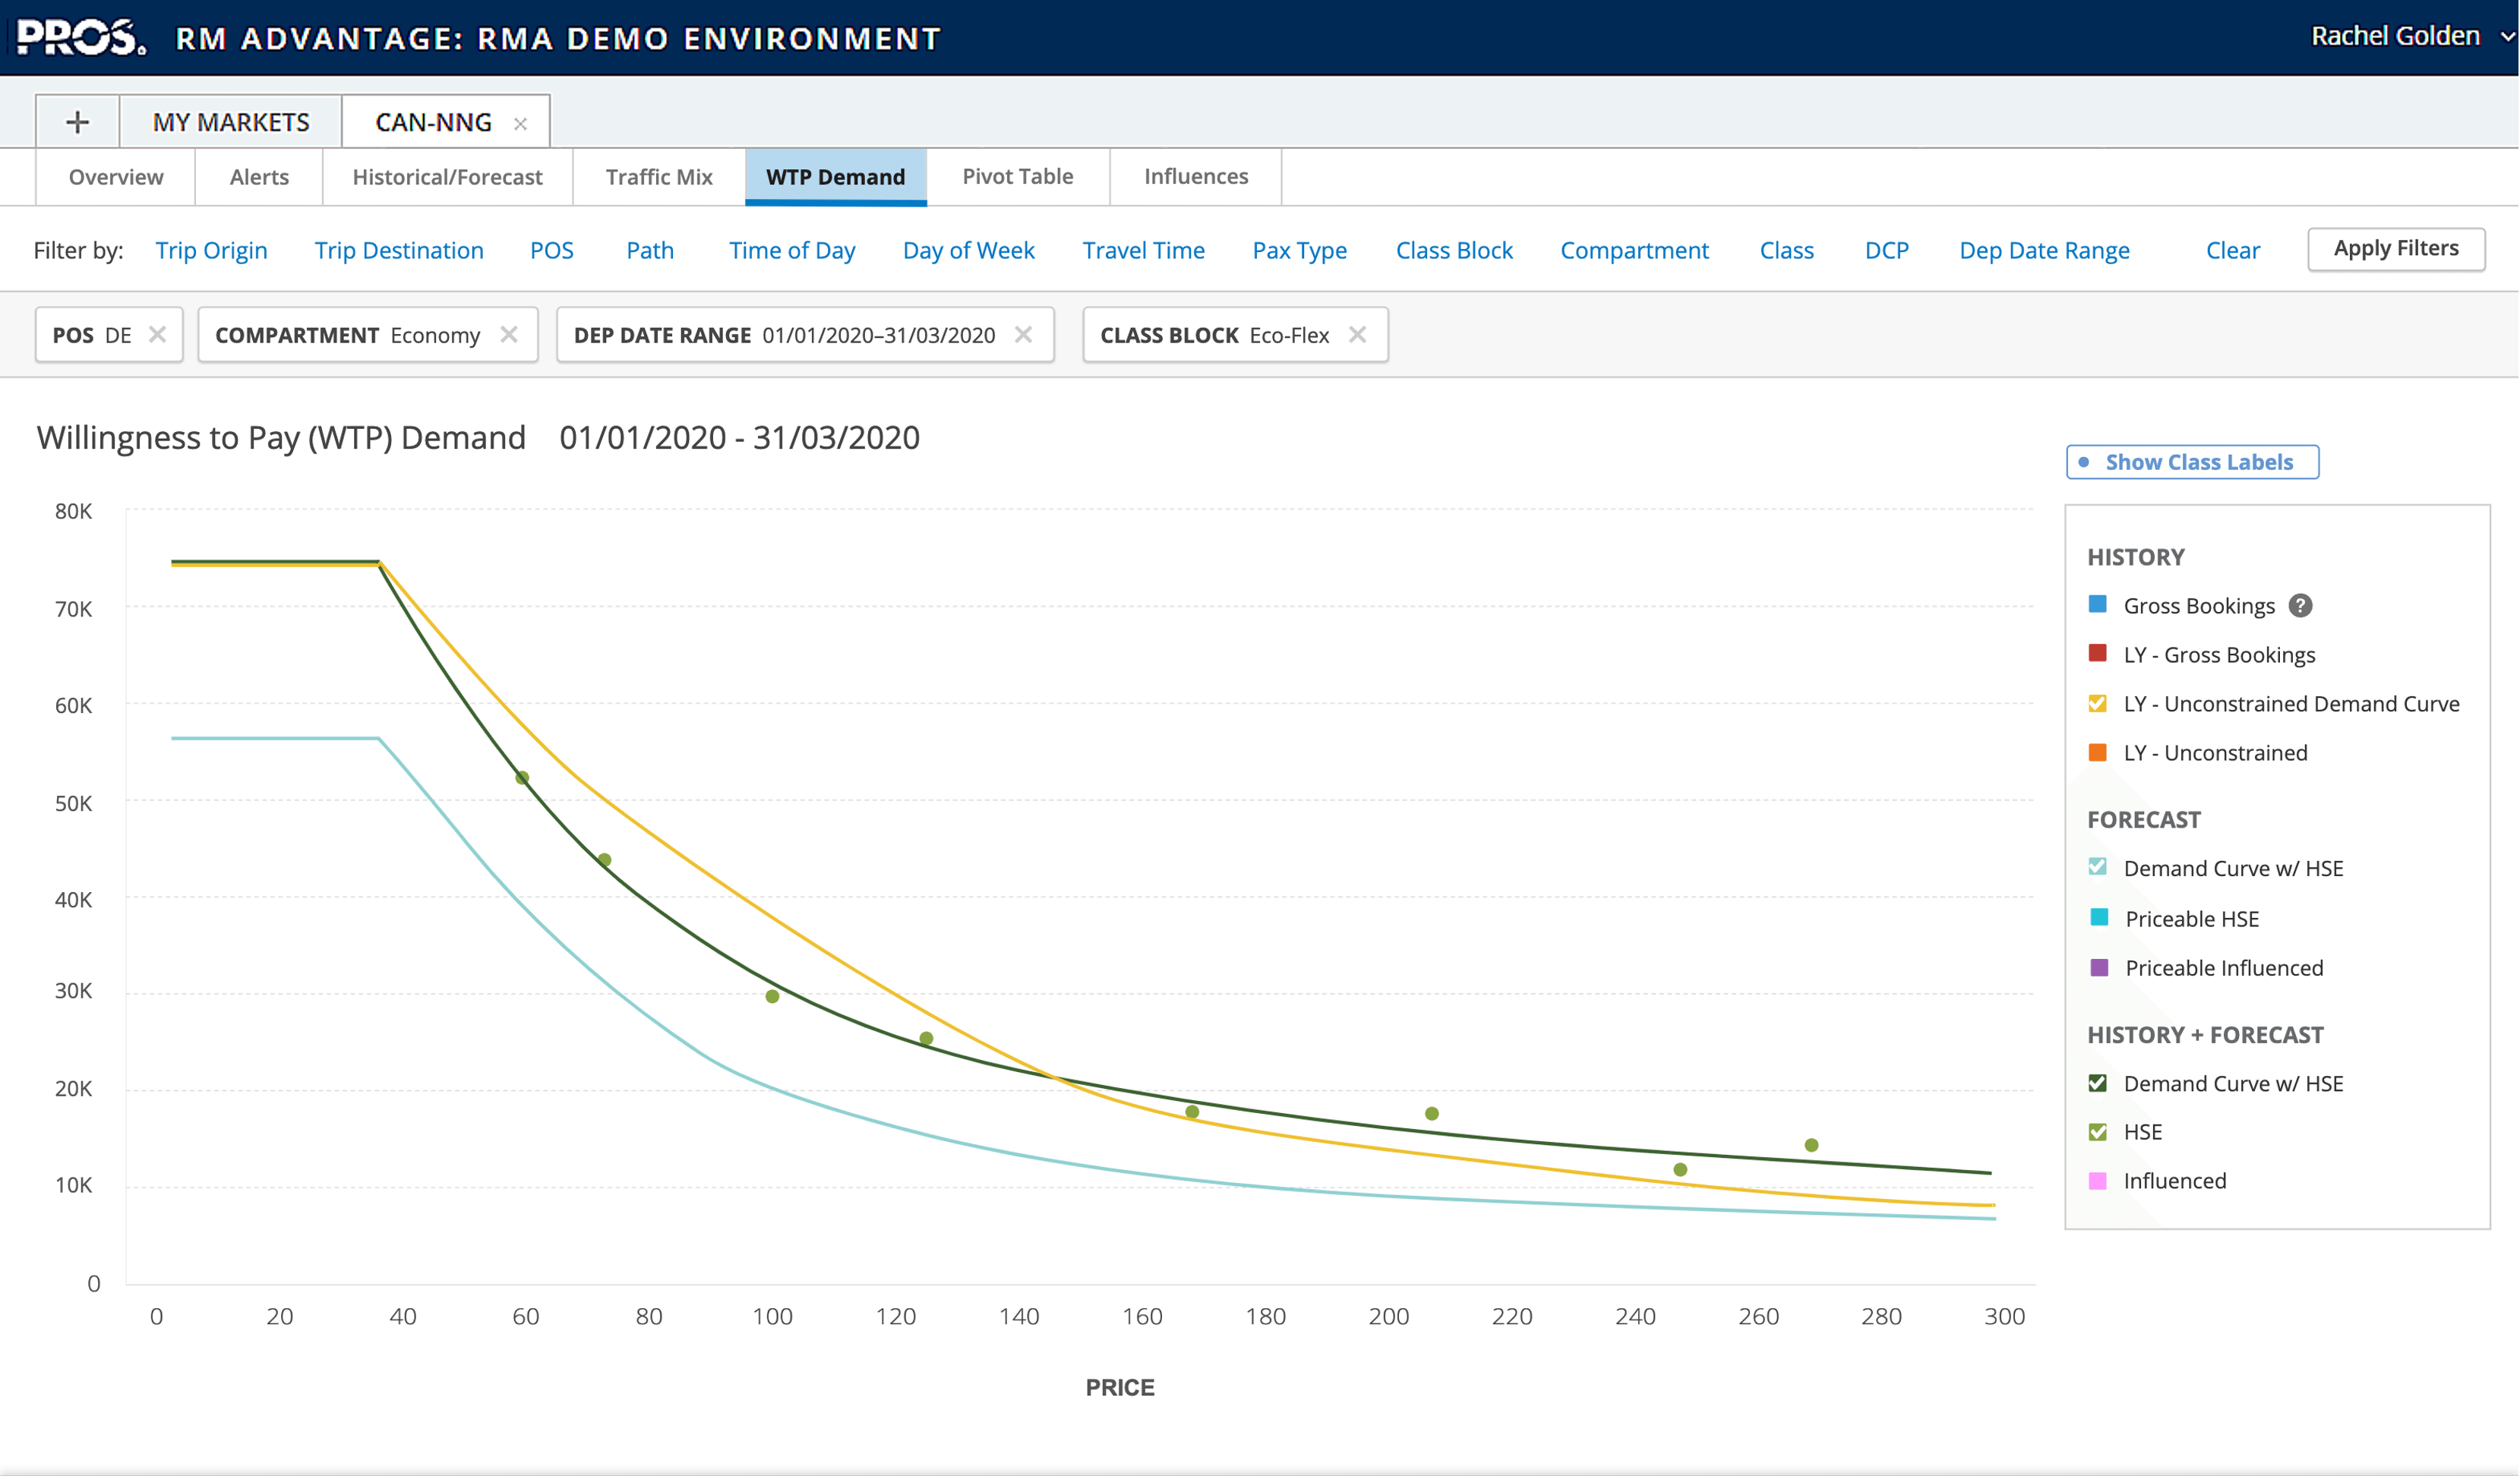2520x1476 pixels.
Task: Uncheck LY - Unconstrained Demand Curve
Action: pos(2096,703)
